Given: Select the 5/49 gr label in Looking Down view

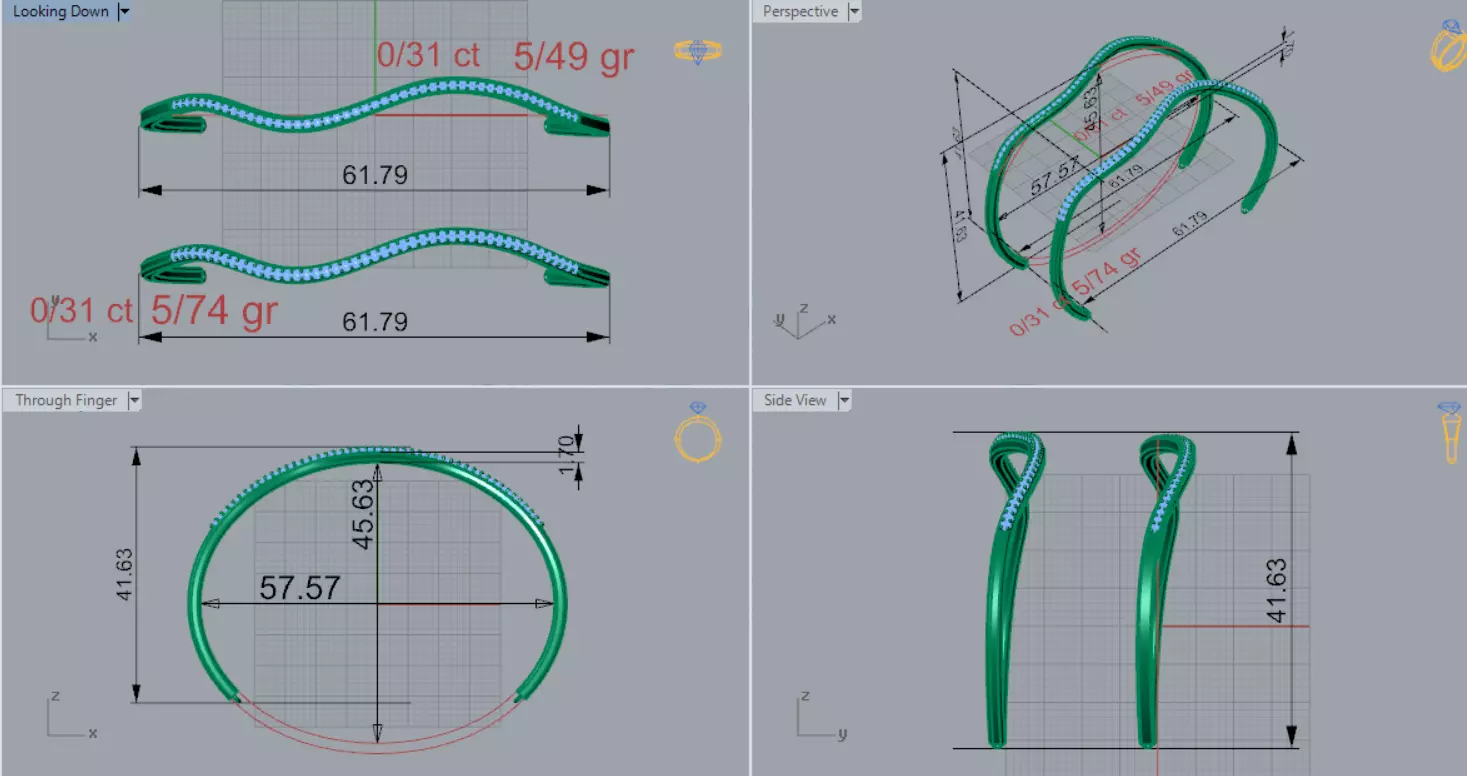Looking at the screenshot, I should (x=574, y=57).
